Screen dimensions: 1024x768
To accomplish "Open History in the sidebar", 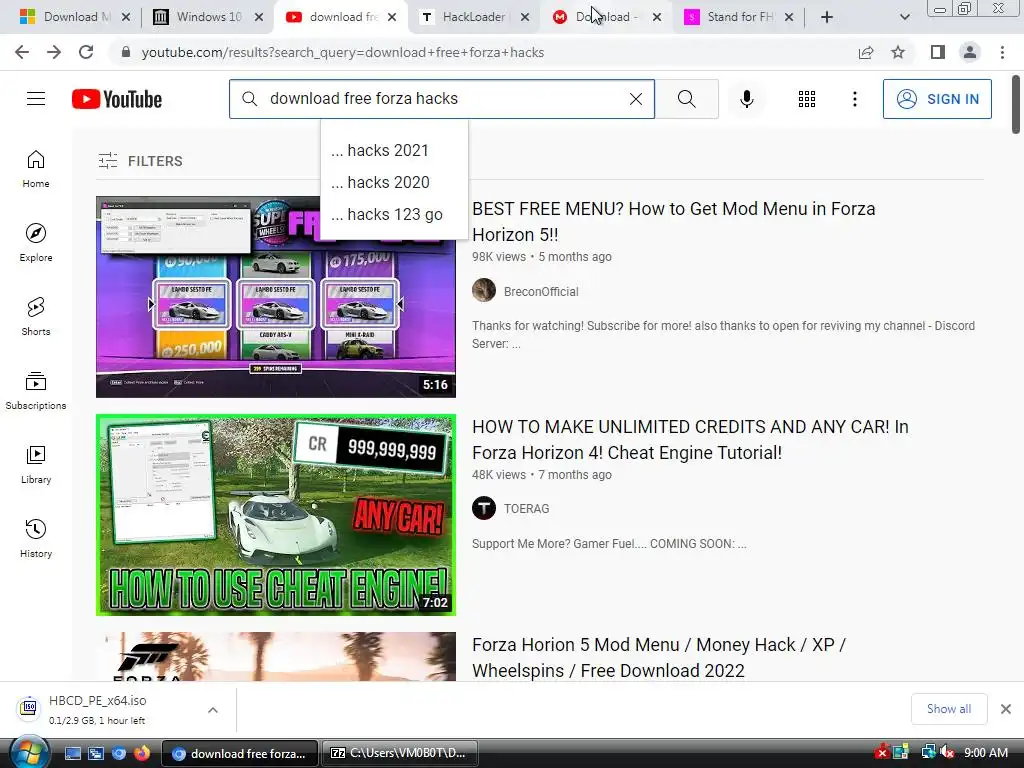I will 36,538.
